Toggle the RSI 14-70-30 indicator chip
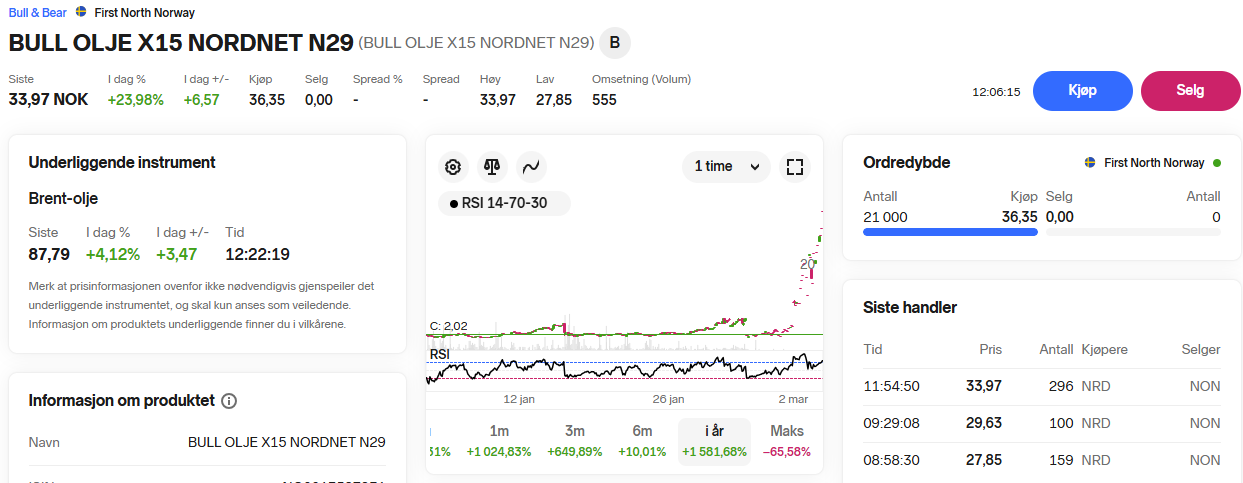Image resolution: width=1243 pixels, height=483 pixels. point(504,204)
